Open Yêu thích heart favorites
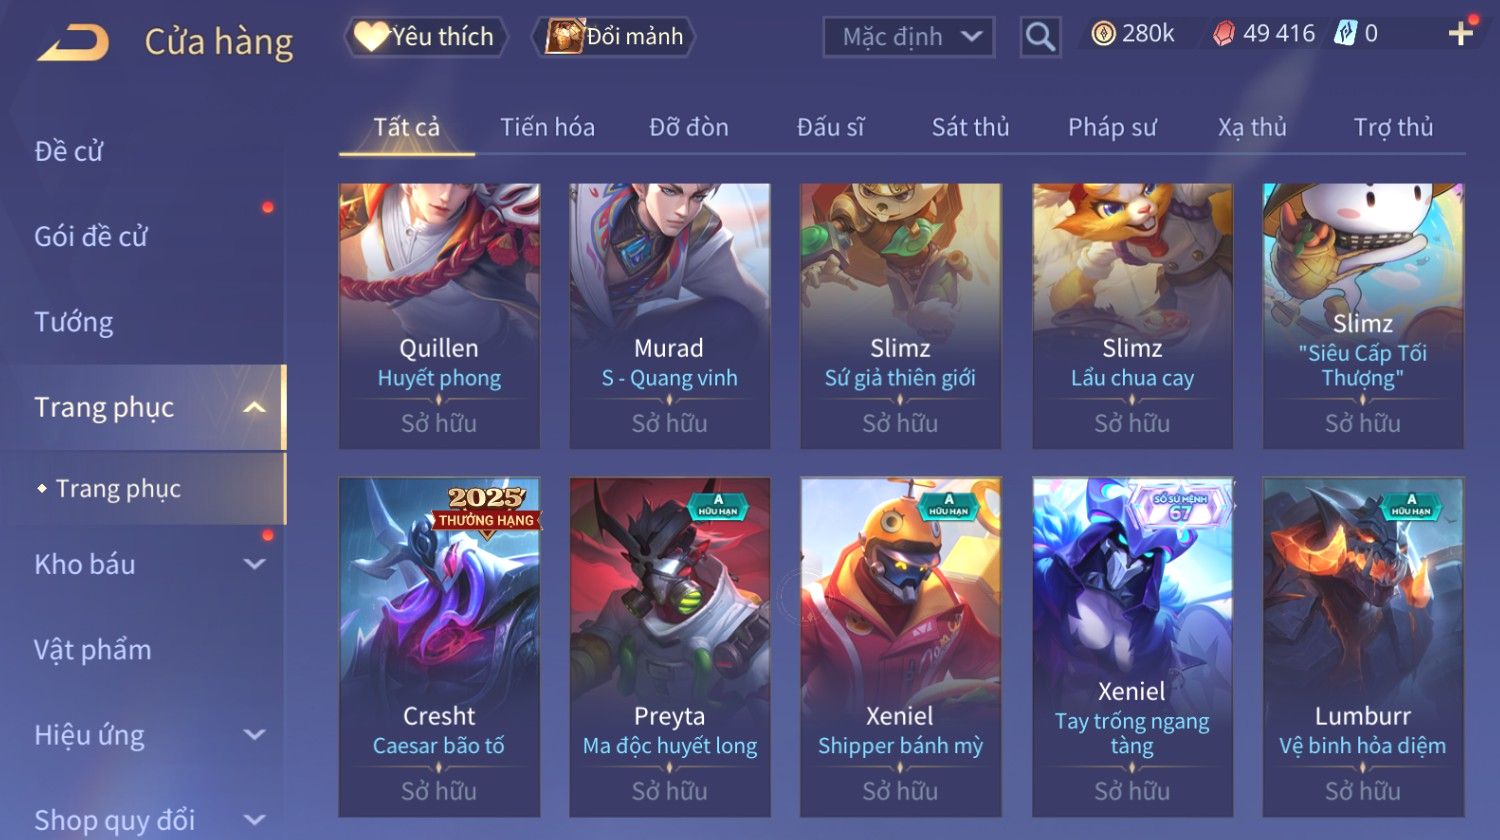1500x840 pixels. point(426,37)
